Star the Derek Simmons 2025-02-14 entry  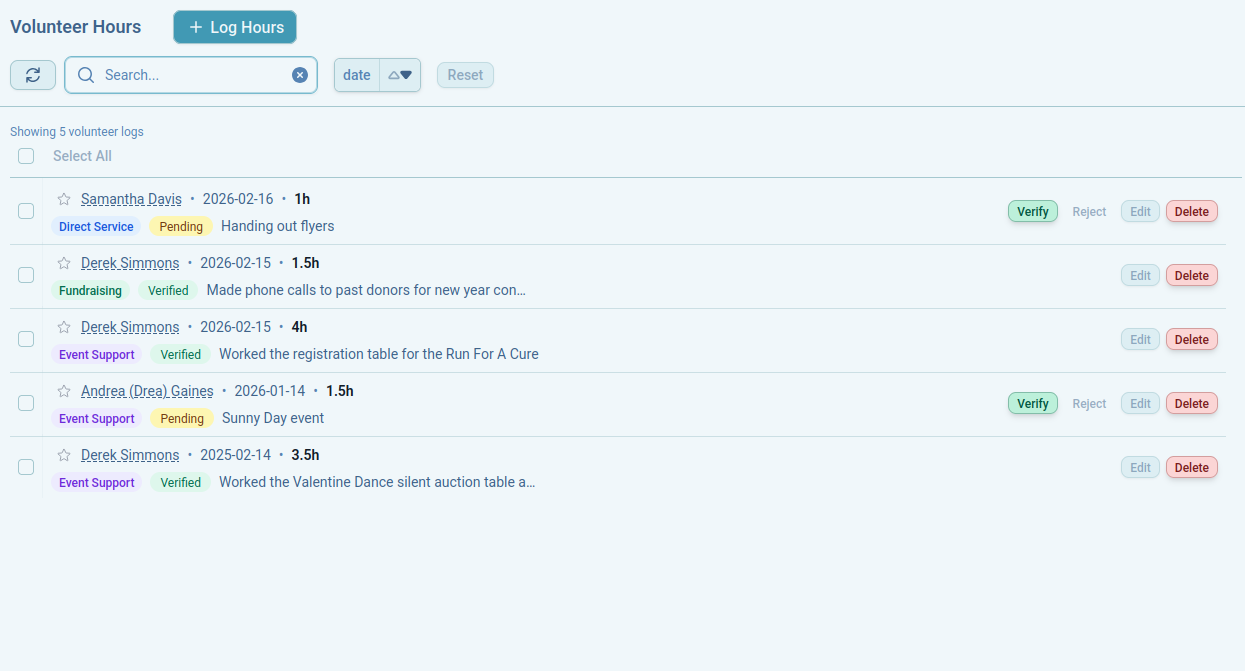pyautogui.click(x=64, y=455)
